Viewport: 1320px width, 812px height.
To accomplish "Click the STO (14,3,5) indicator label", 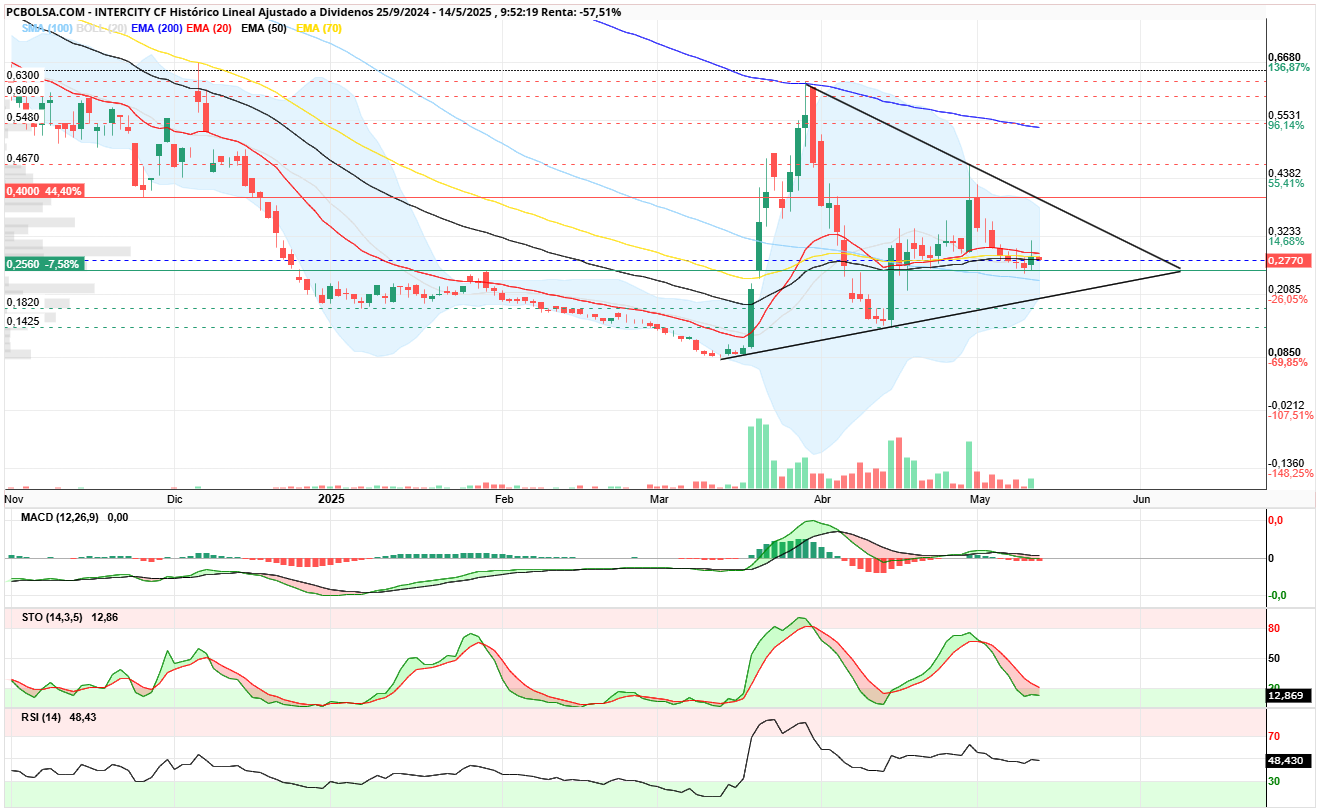I will [x=53, y=618].
